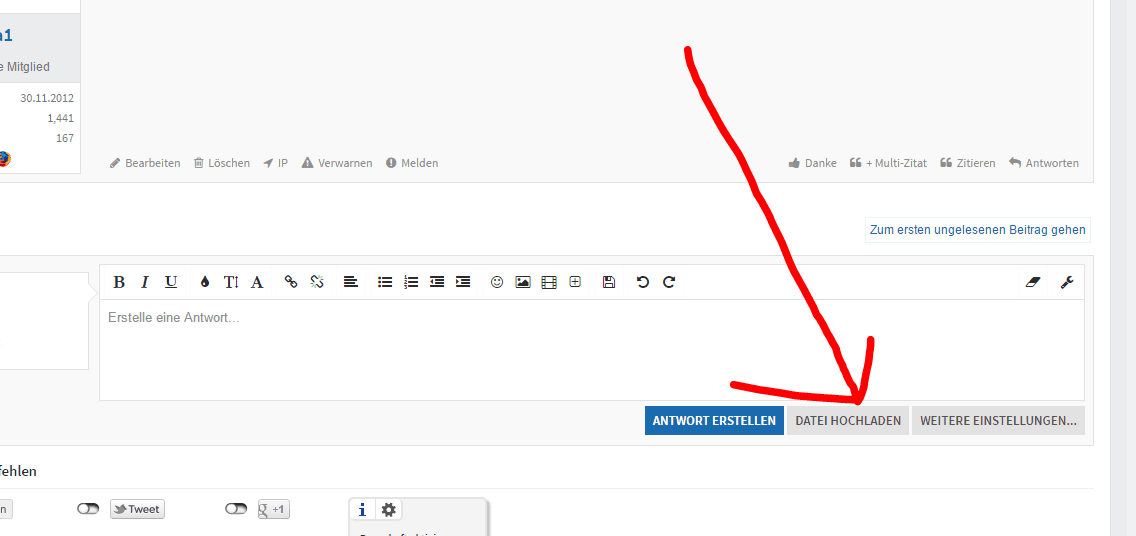Screen dimensions: 1136x536
Task: Click Bearbeiten to edit the post
Action: coord(145,163)
